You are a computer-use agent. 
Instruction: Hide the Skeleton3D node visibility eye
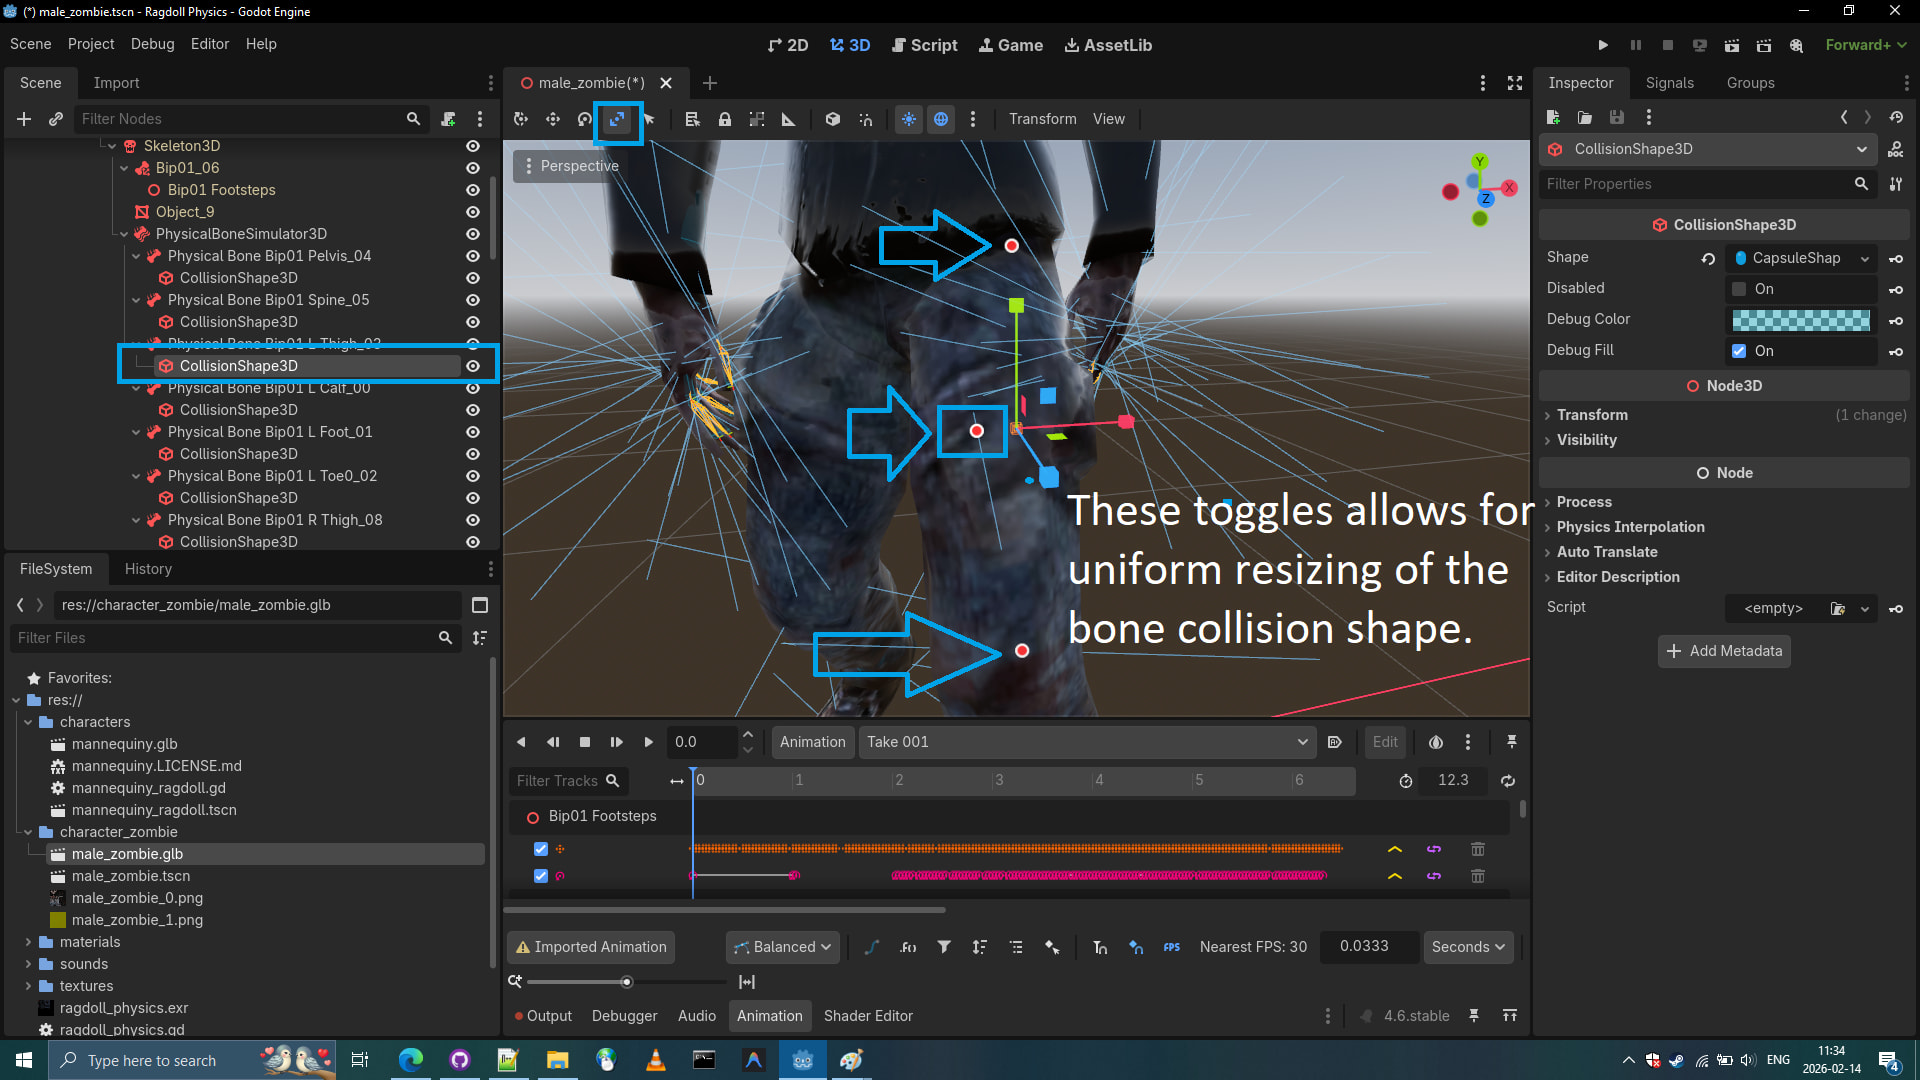tap(473, 146)
